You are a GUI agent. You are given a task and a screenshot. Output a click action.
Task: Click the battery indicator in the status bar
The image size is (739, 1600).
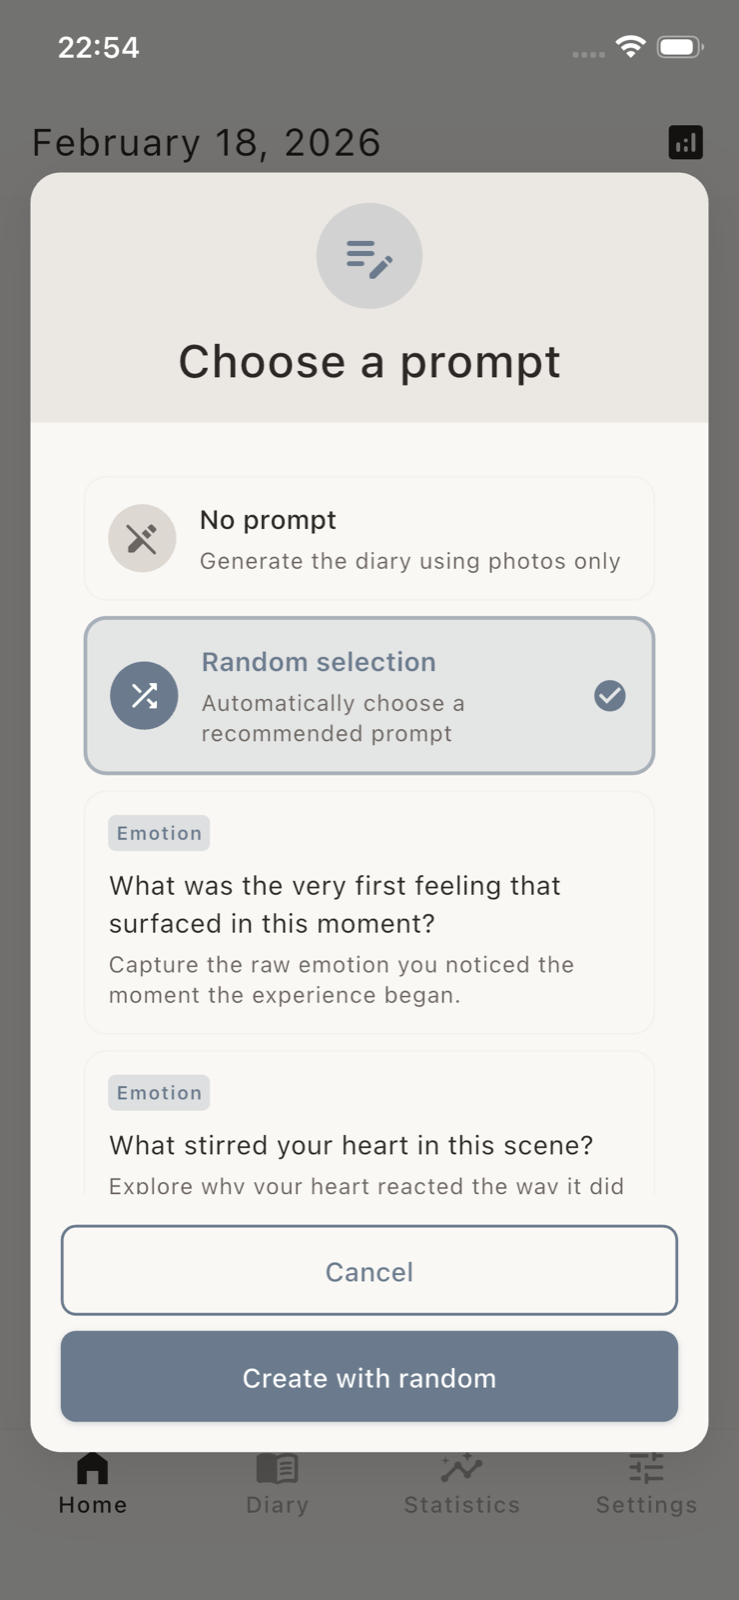click(x=678, y=46)
